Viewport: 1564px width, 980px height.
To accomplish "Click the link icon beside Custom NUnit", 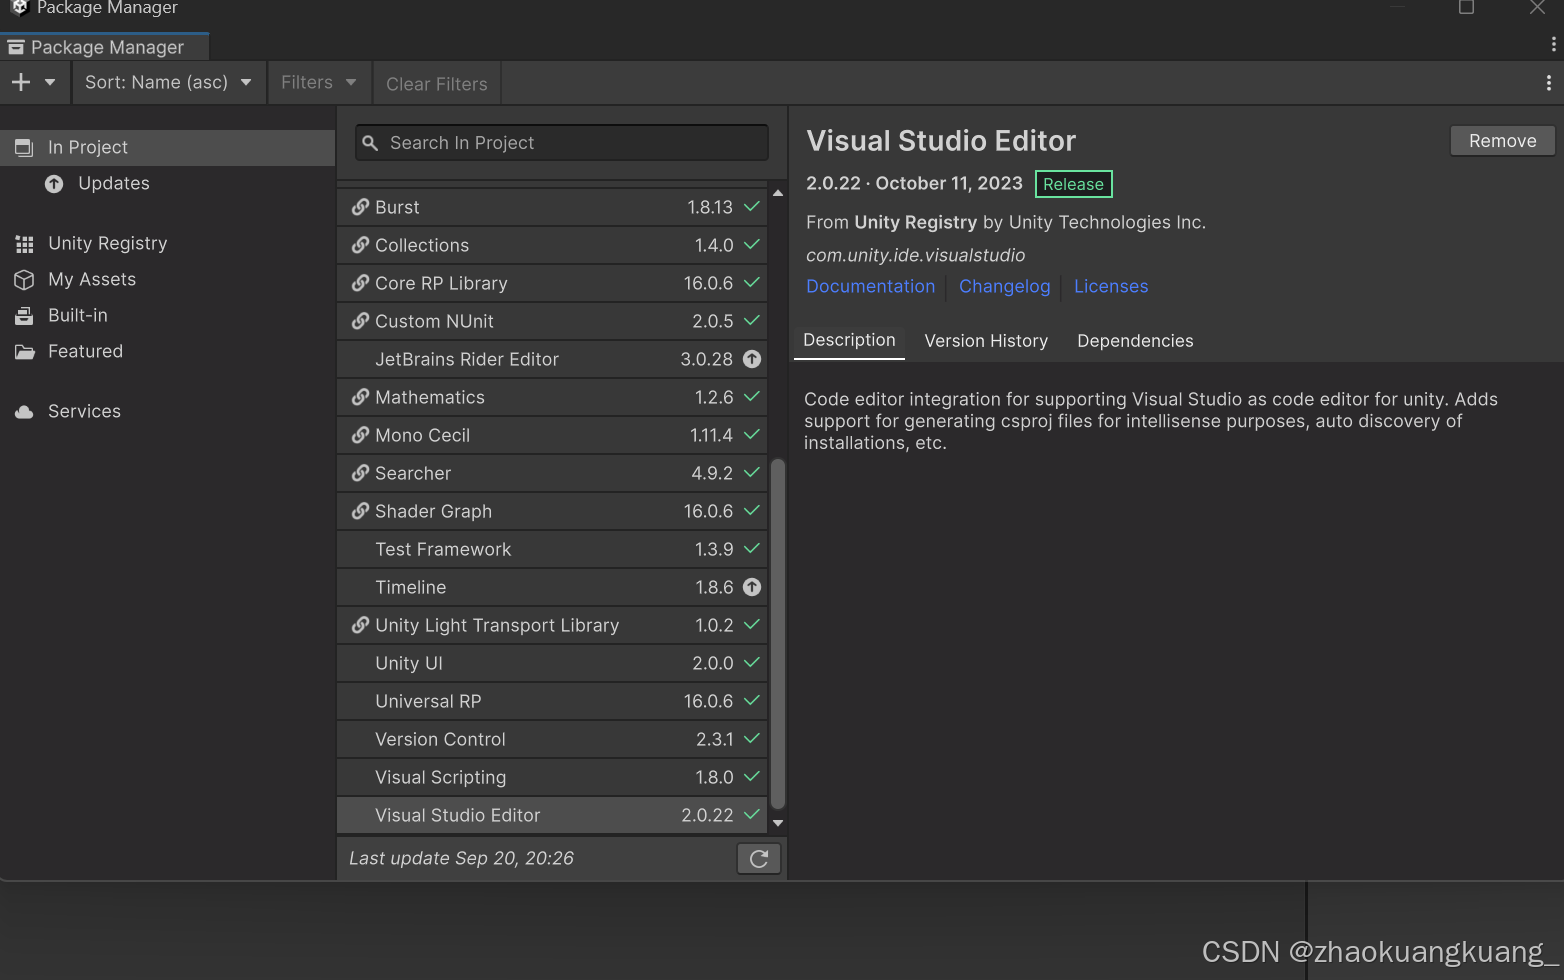I will tap(360, 321).
